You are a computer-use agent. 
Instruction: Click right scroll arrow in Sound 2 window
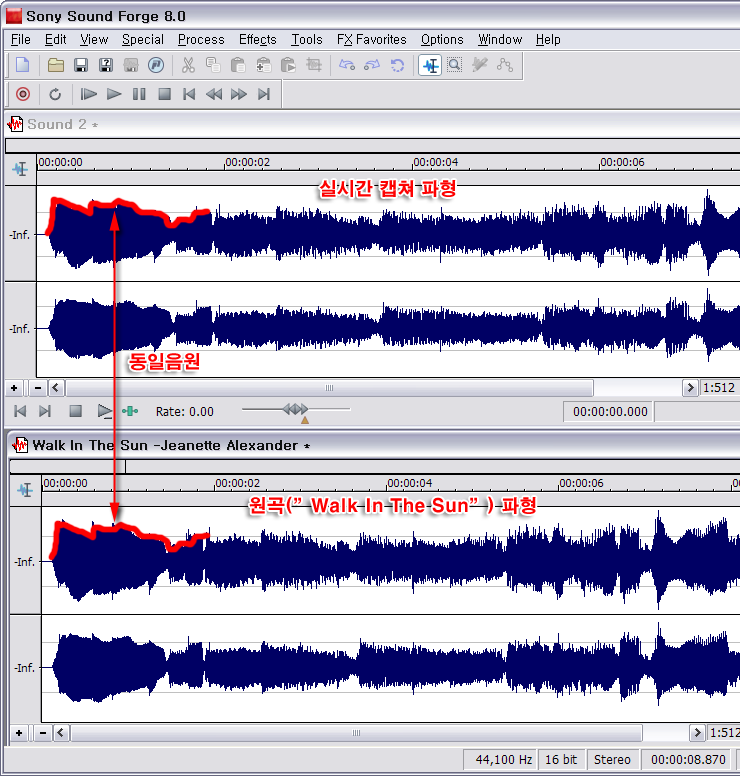690,388
